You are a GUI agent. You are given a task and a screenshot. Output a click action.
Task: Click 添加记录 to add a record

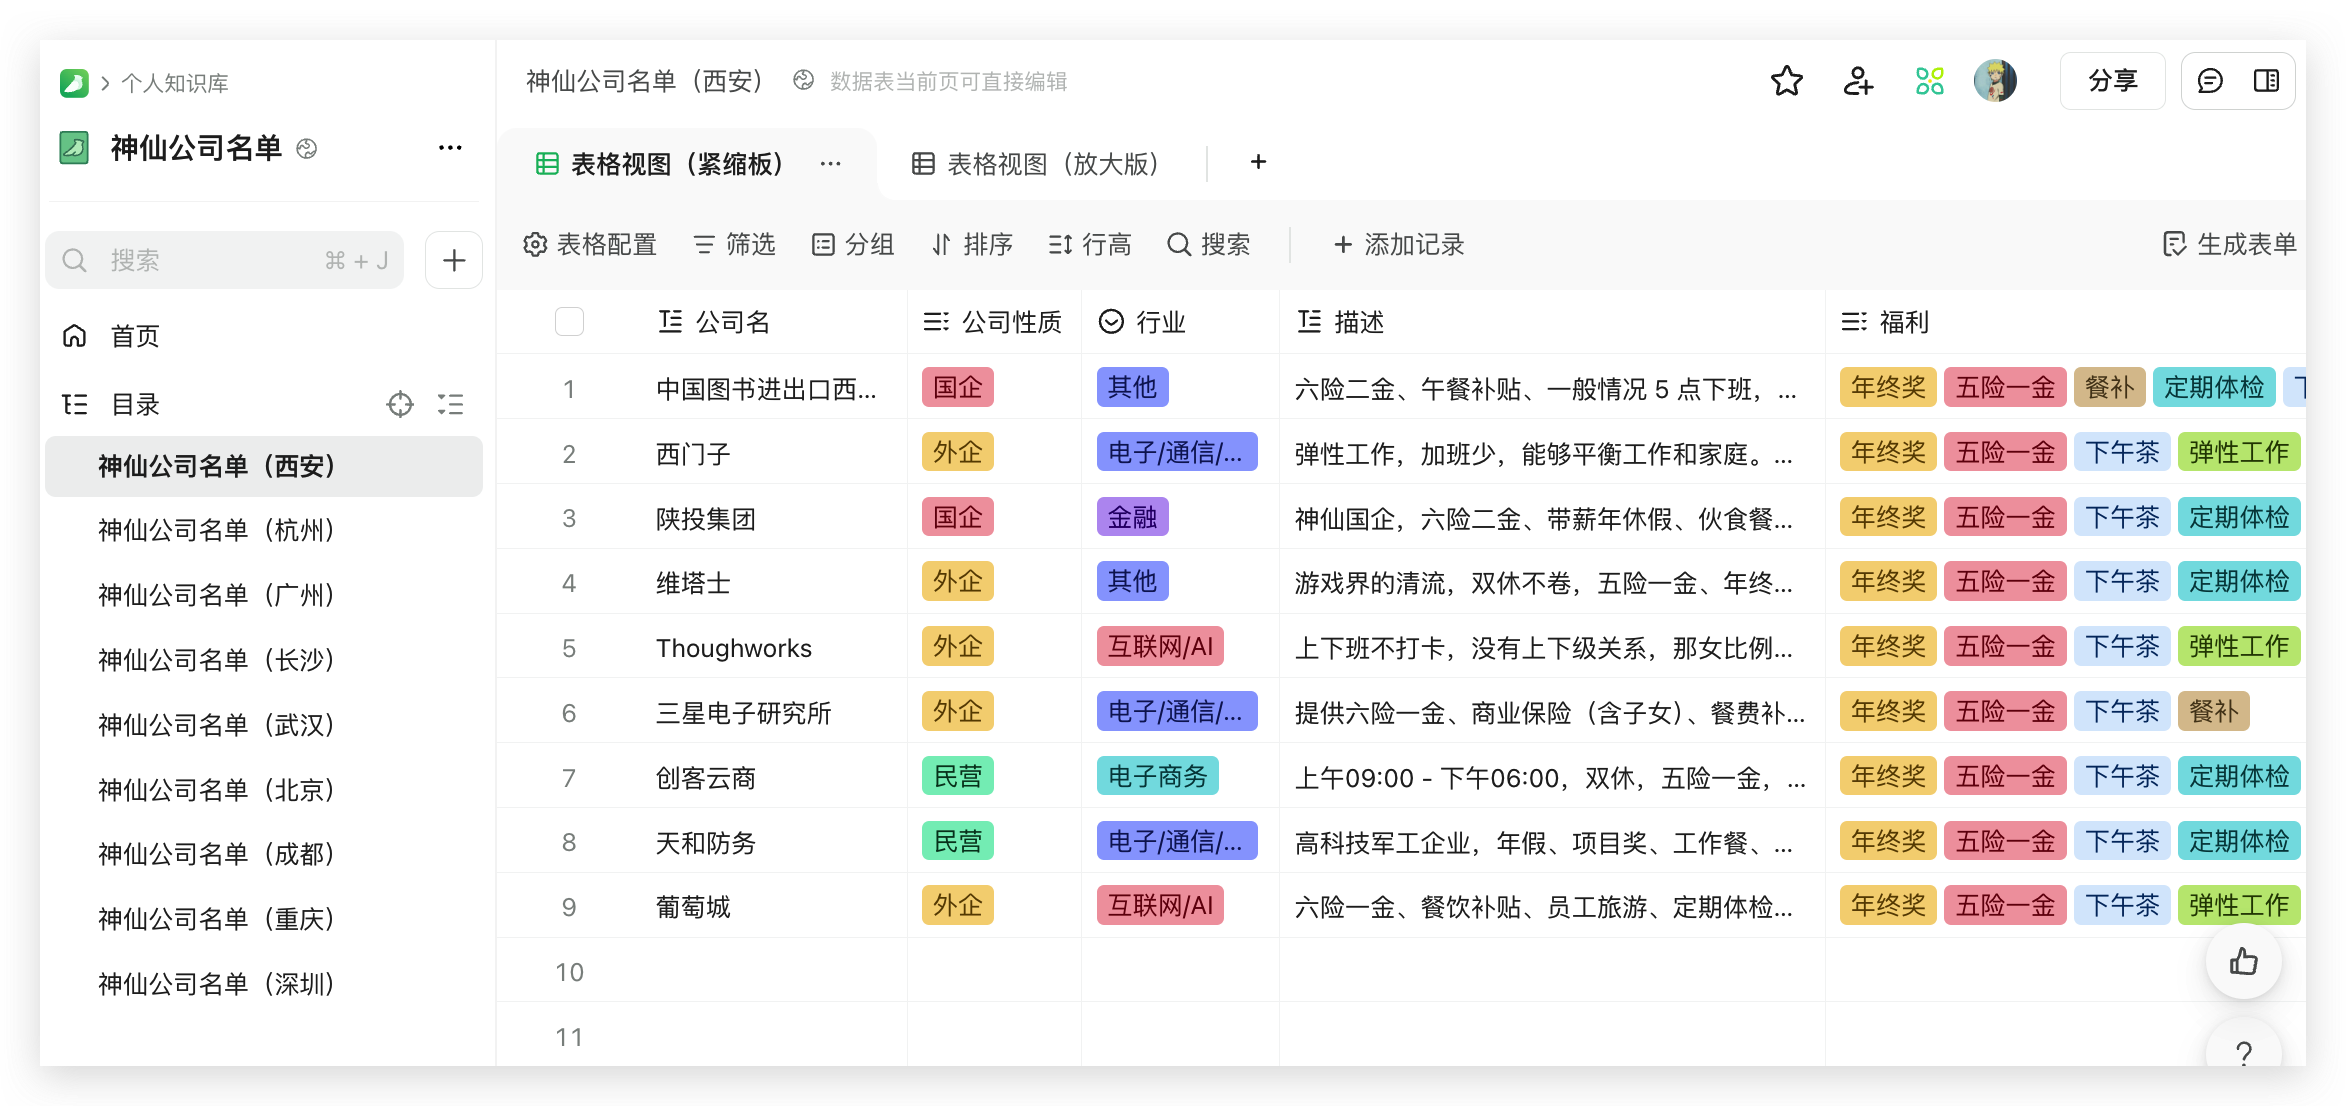pos(1399,244)
